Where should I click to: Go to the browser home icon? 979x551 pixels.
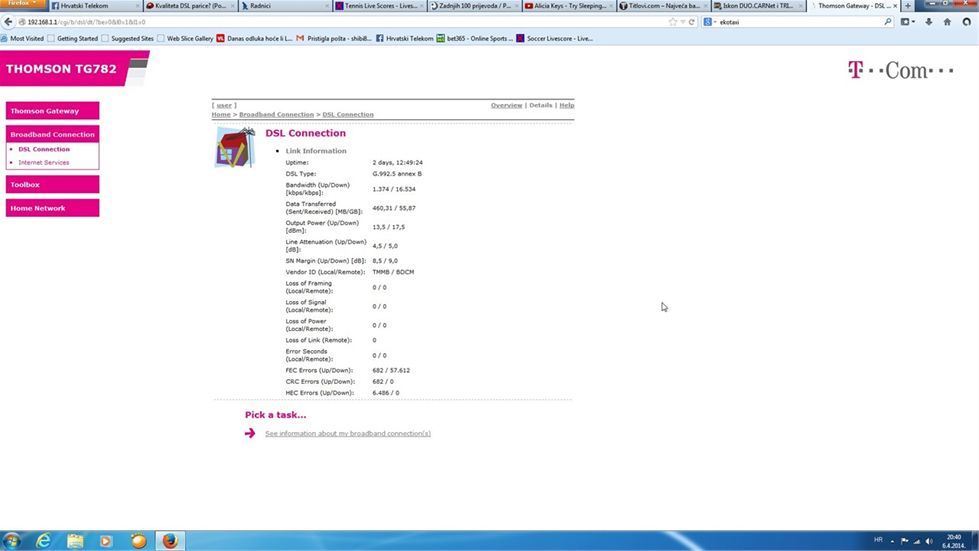click(947, 22)
